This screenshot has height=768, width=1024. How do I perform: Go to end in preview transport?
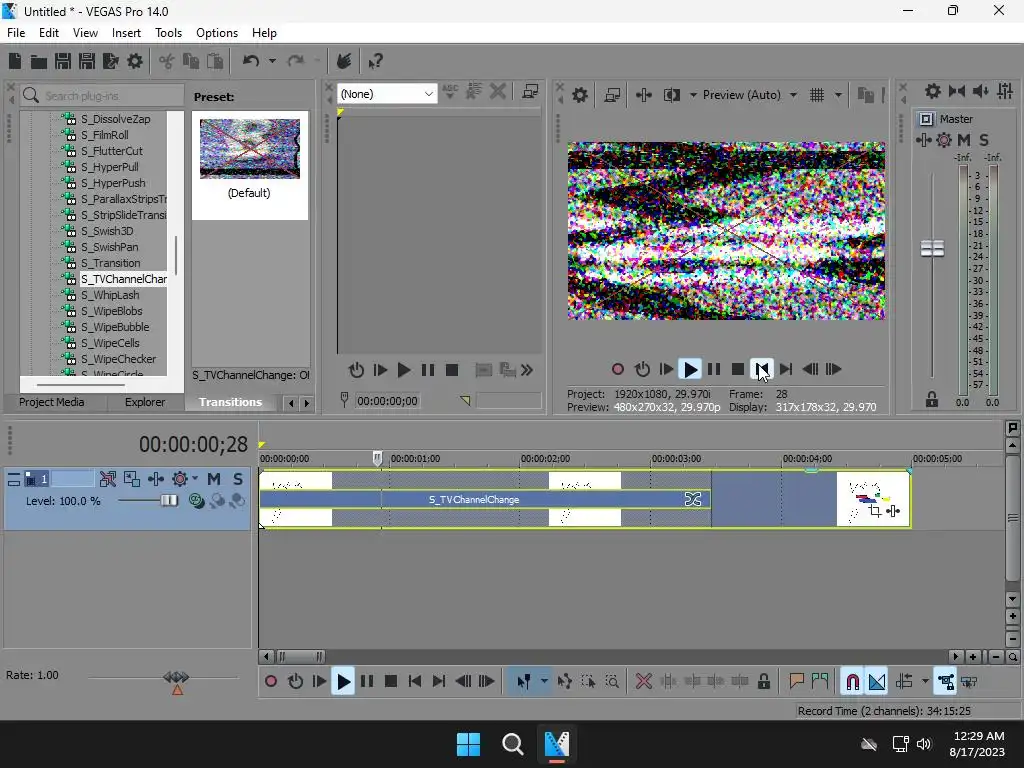click(x=786, y=369)
